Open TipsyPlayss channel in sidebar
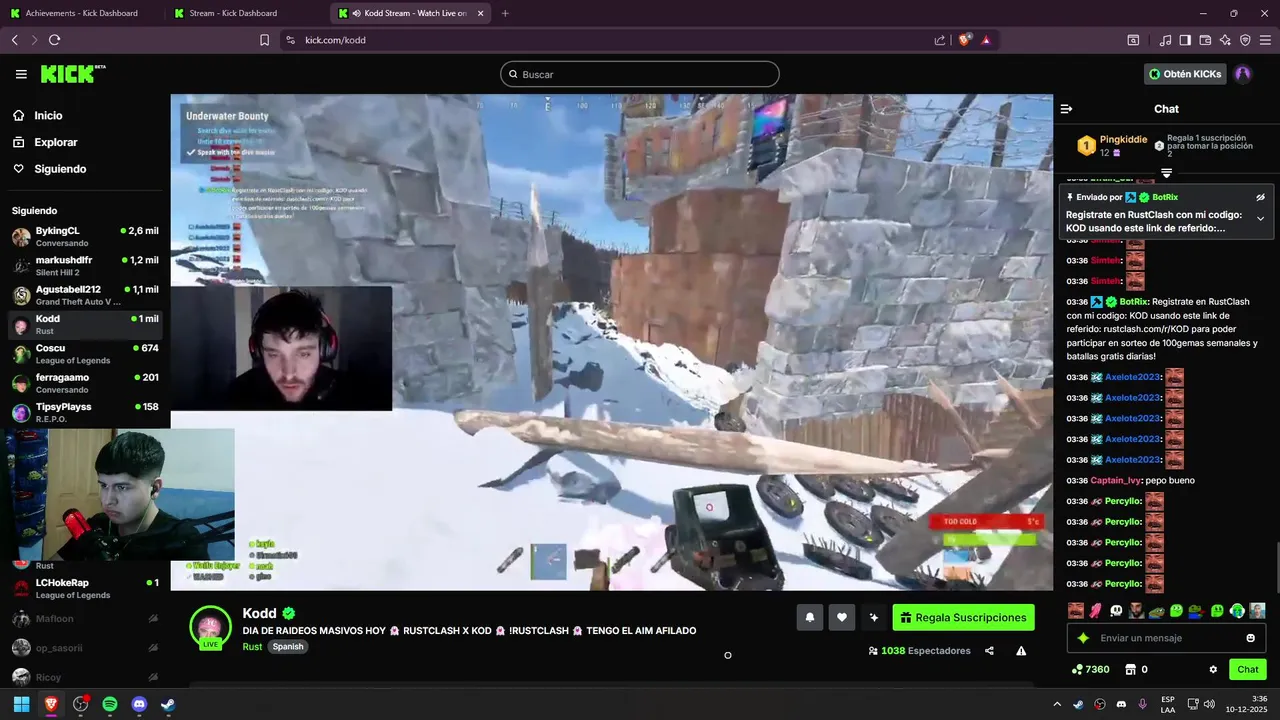The height and width of the screenshot is (720, 1280). [x=85, y=412]
